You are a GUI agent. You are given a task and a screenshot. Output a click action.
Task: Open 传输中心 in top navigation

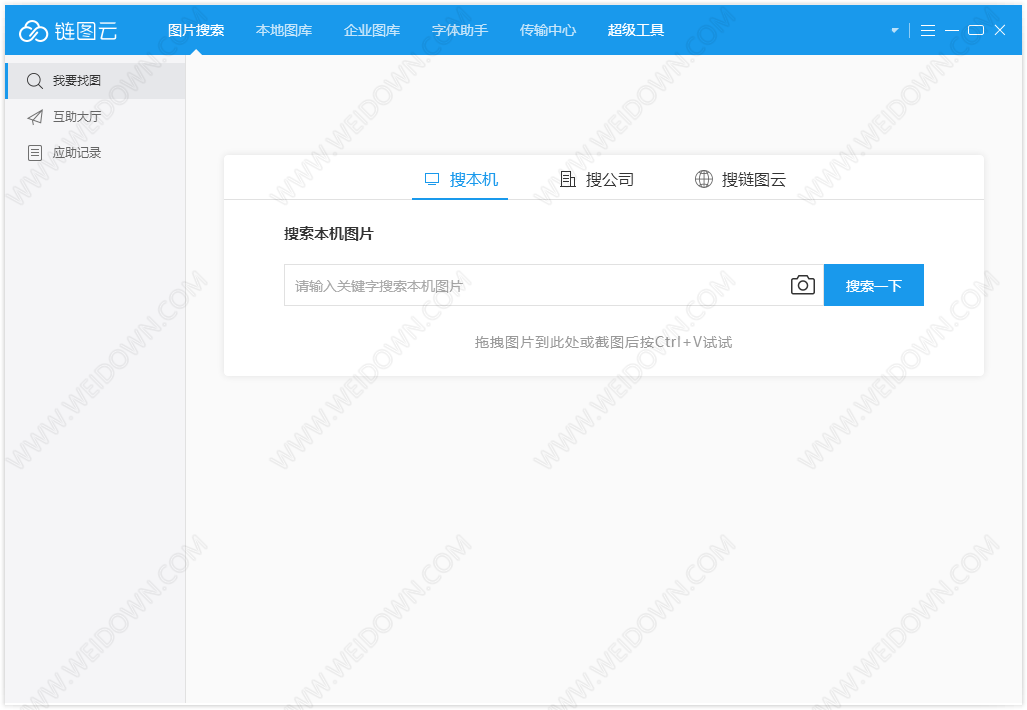[548, 30]
